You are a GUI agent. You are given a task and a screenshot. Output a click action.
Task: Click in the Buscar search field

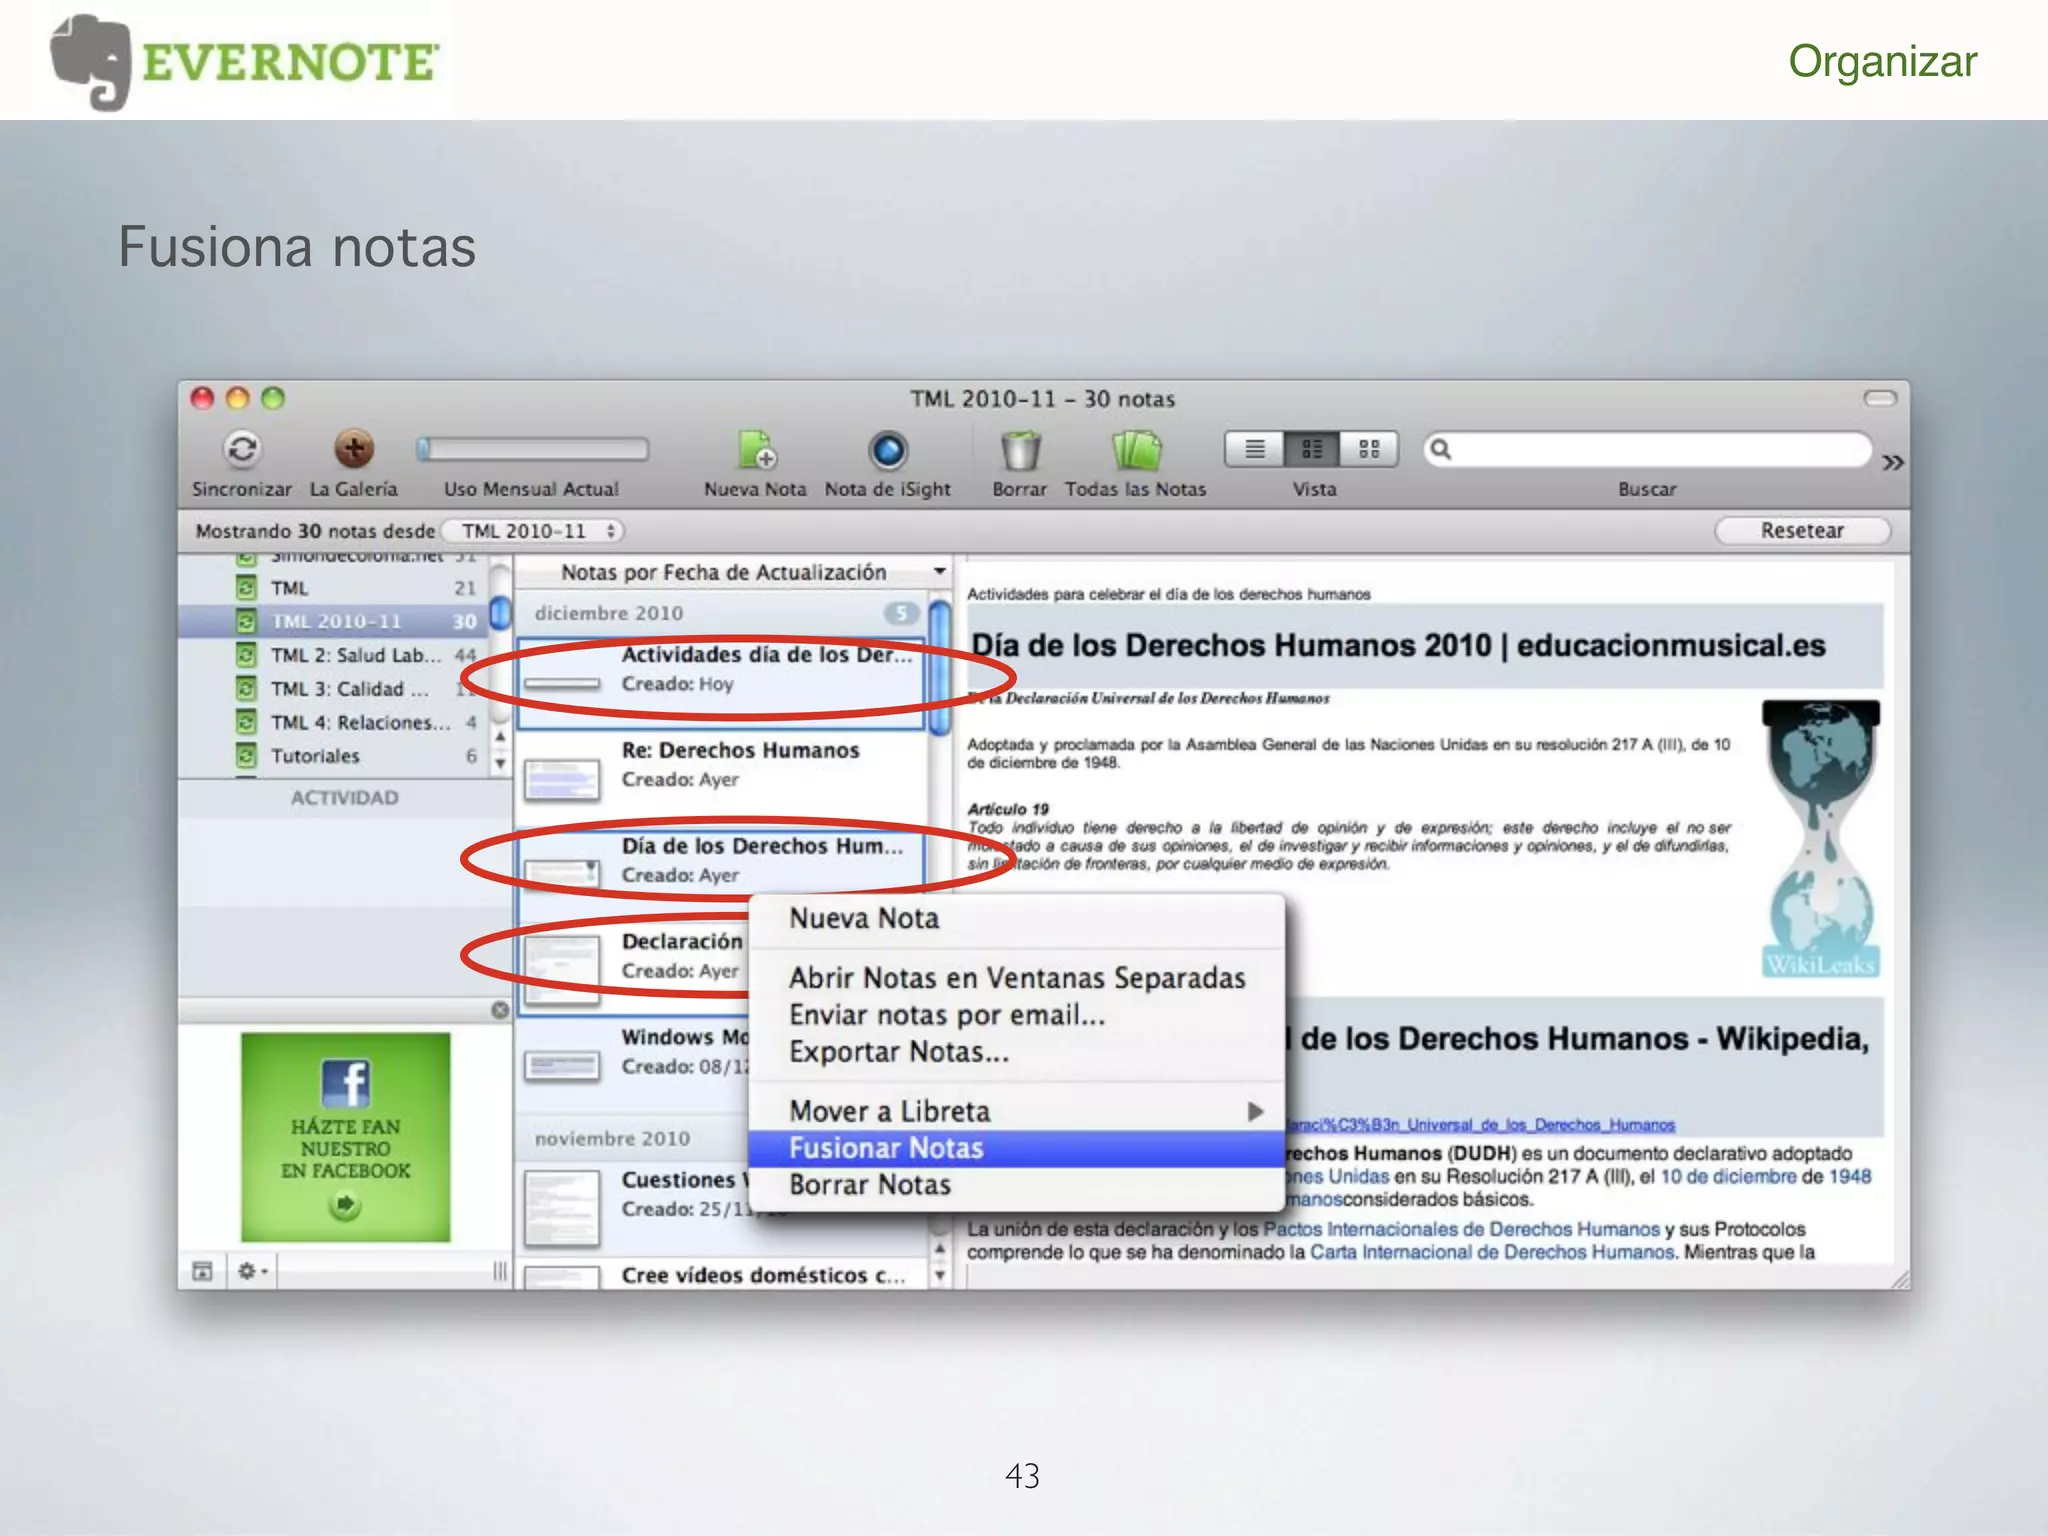point(1648,449)
